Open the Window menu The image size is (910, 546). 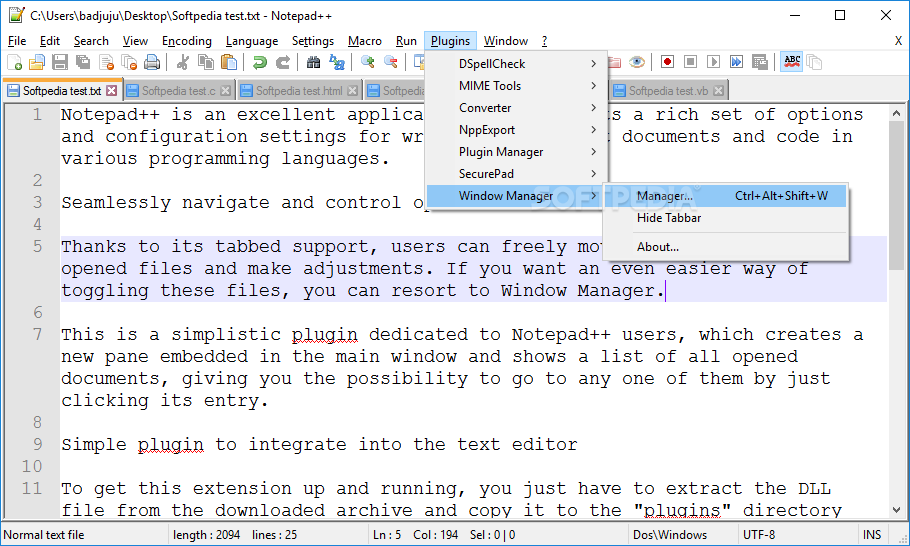(x=506, y=41)
